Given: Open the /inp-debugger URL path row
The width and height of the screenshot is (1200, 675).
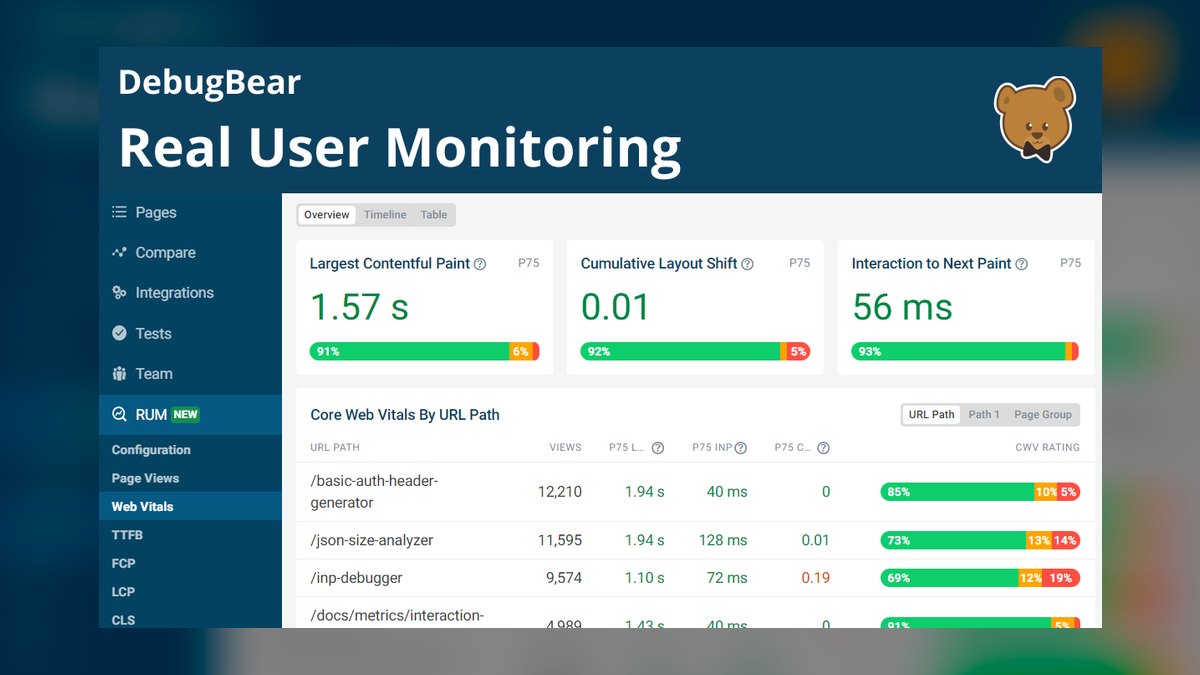Looking at the screenshot, I should [x=695, y=578].
